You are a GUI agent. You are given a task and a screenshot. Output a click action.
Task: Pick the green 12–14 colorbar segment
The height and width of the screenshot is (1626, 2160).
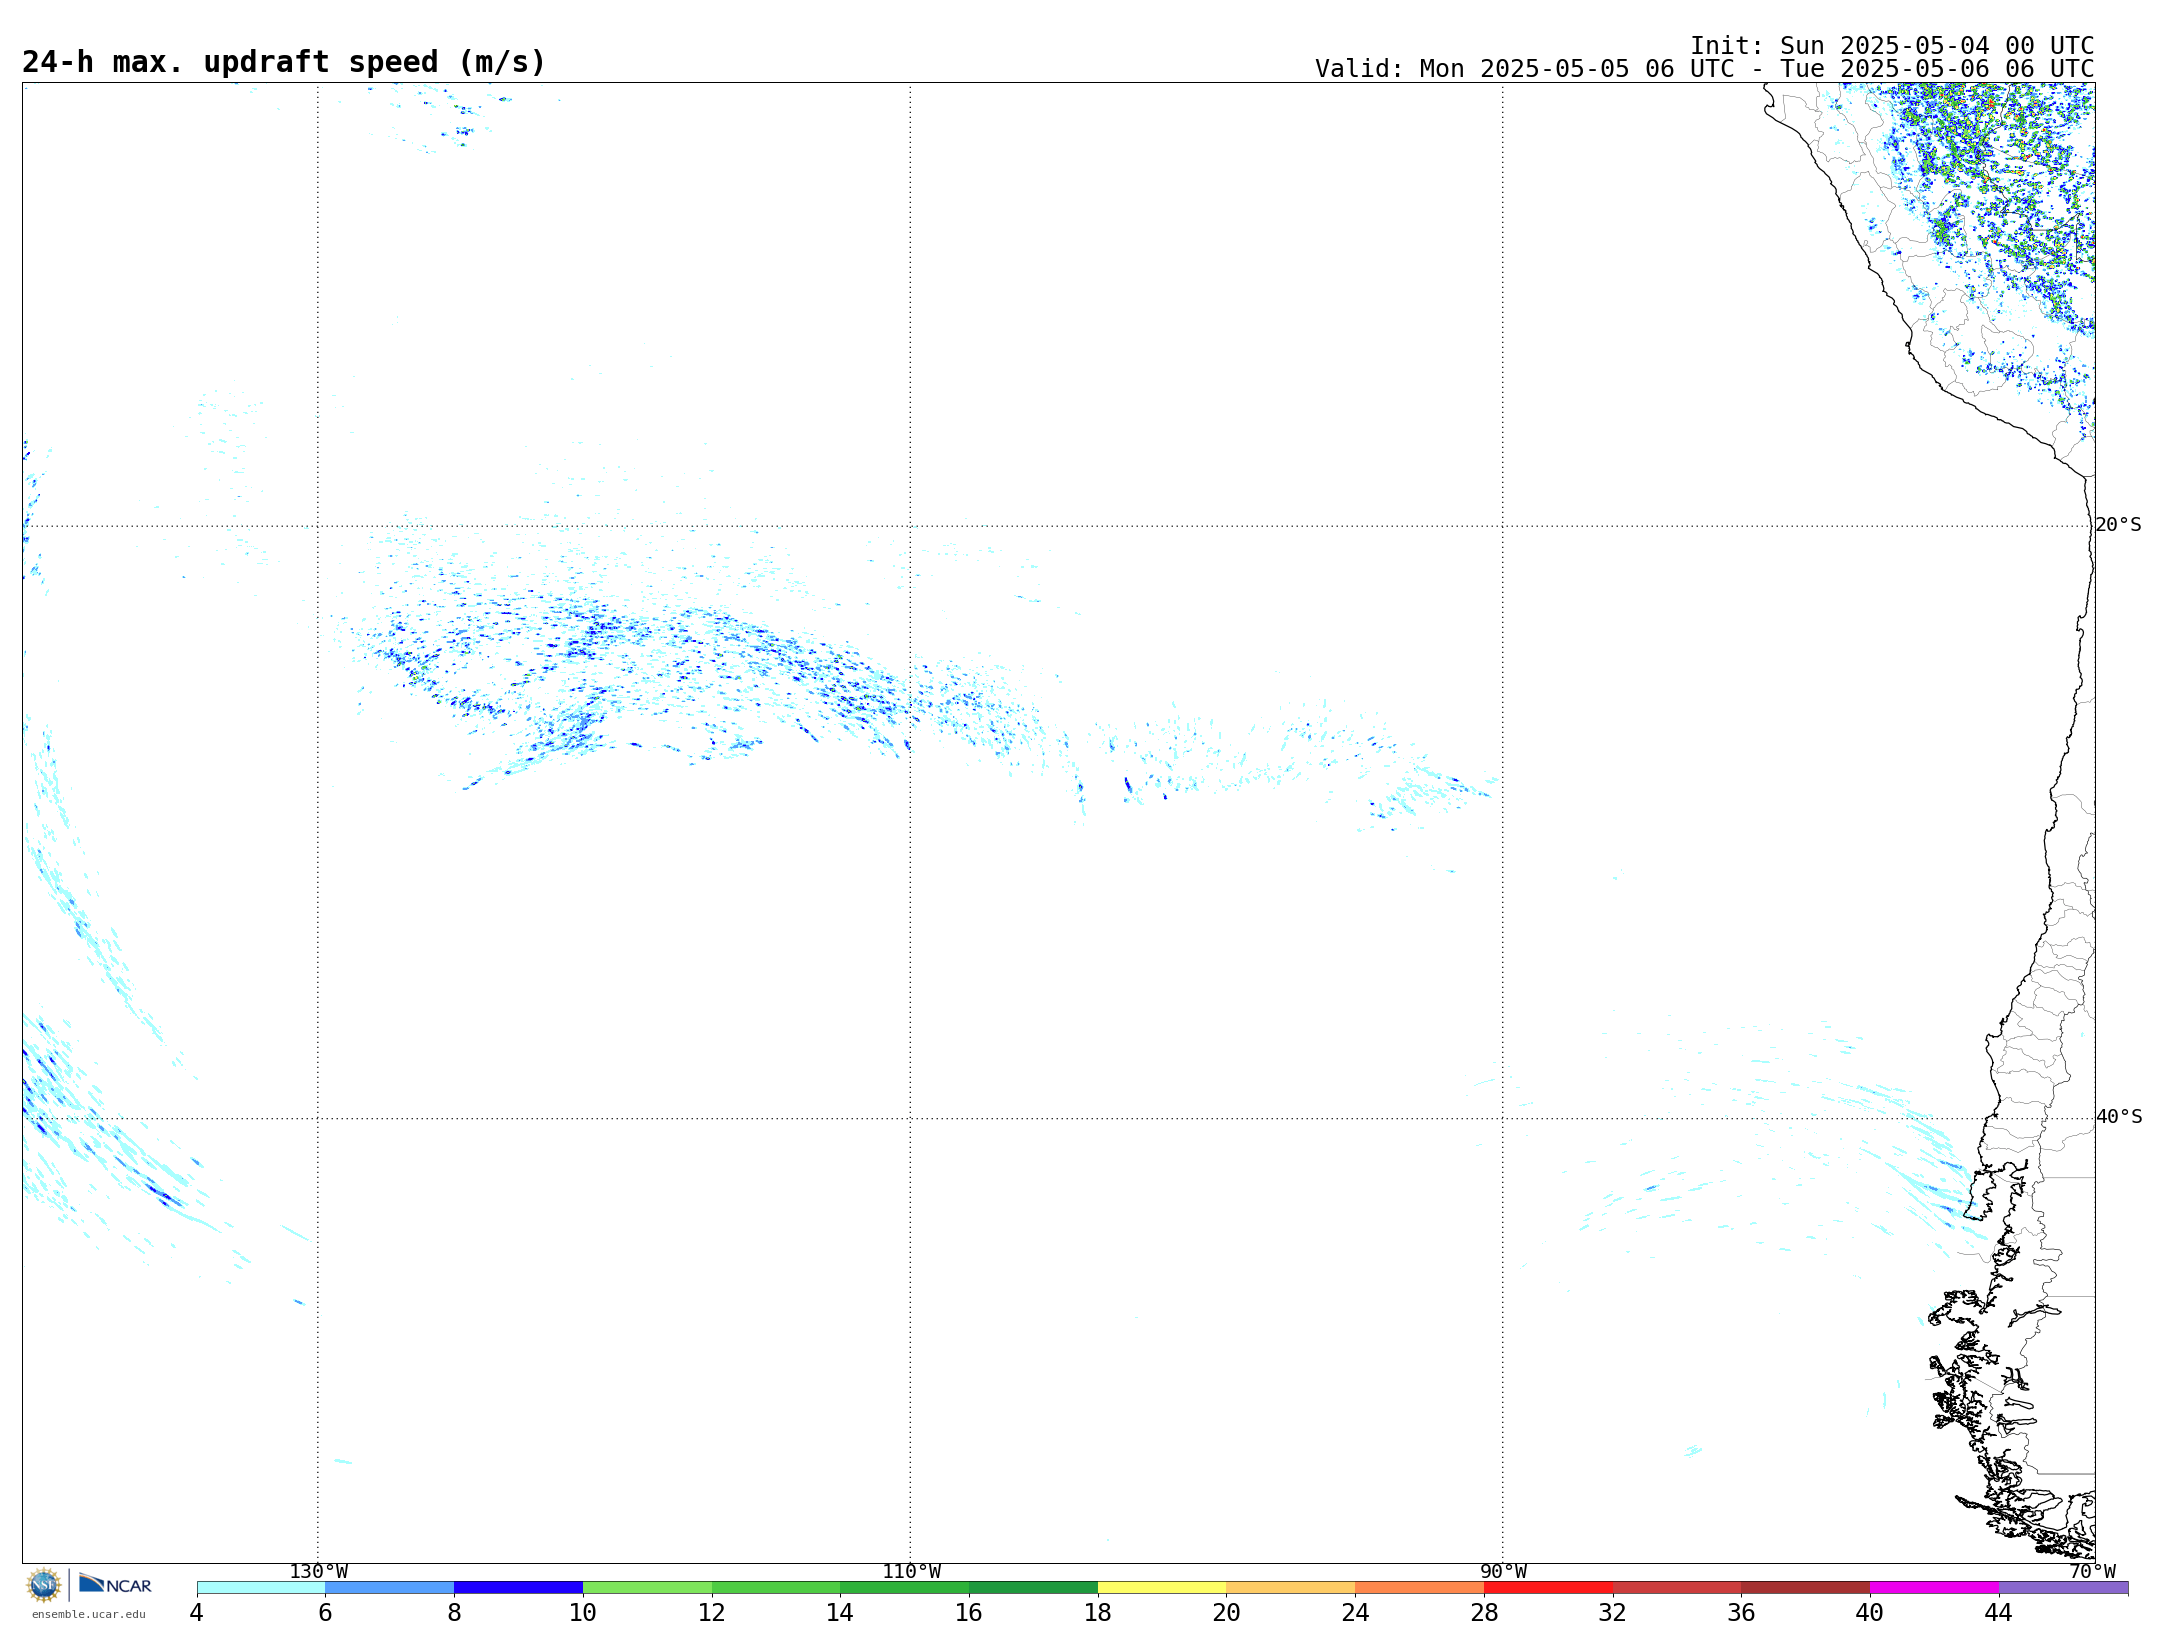click(x=776, y=1588)
